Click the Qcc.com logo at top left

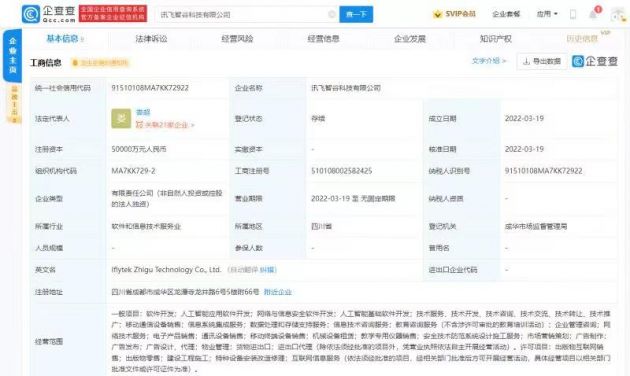(x=49, y=14)
